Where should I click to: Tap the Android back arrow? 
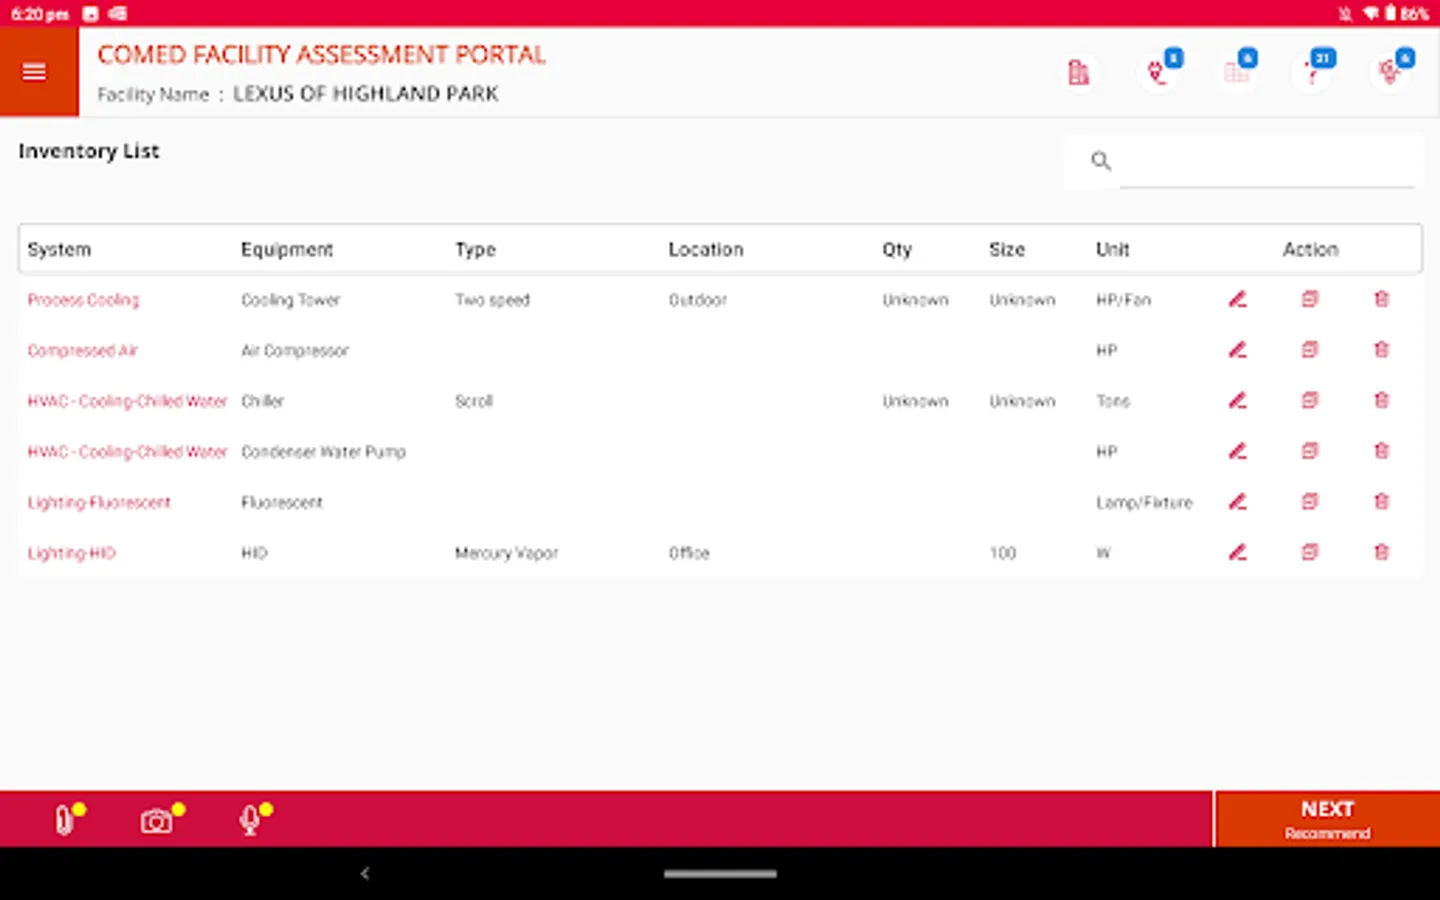365,873
